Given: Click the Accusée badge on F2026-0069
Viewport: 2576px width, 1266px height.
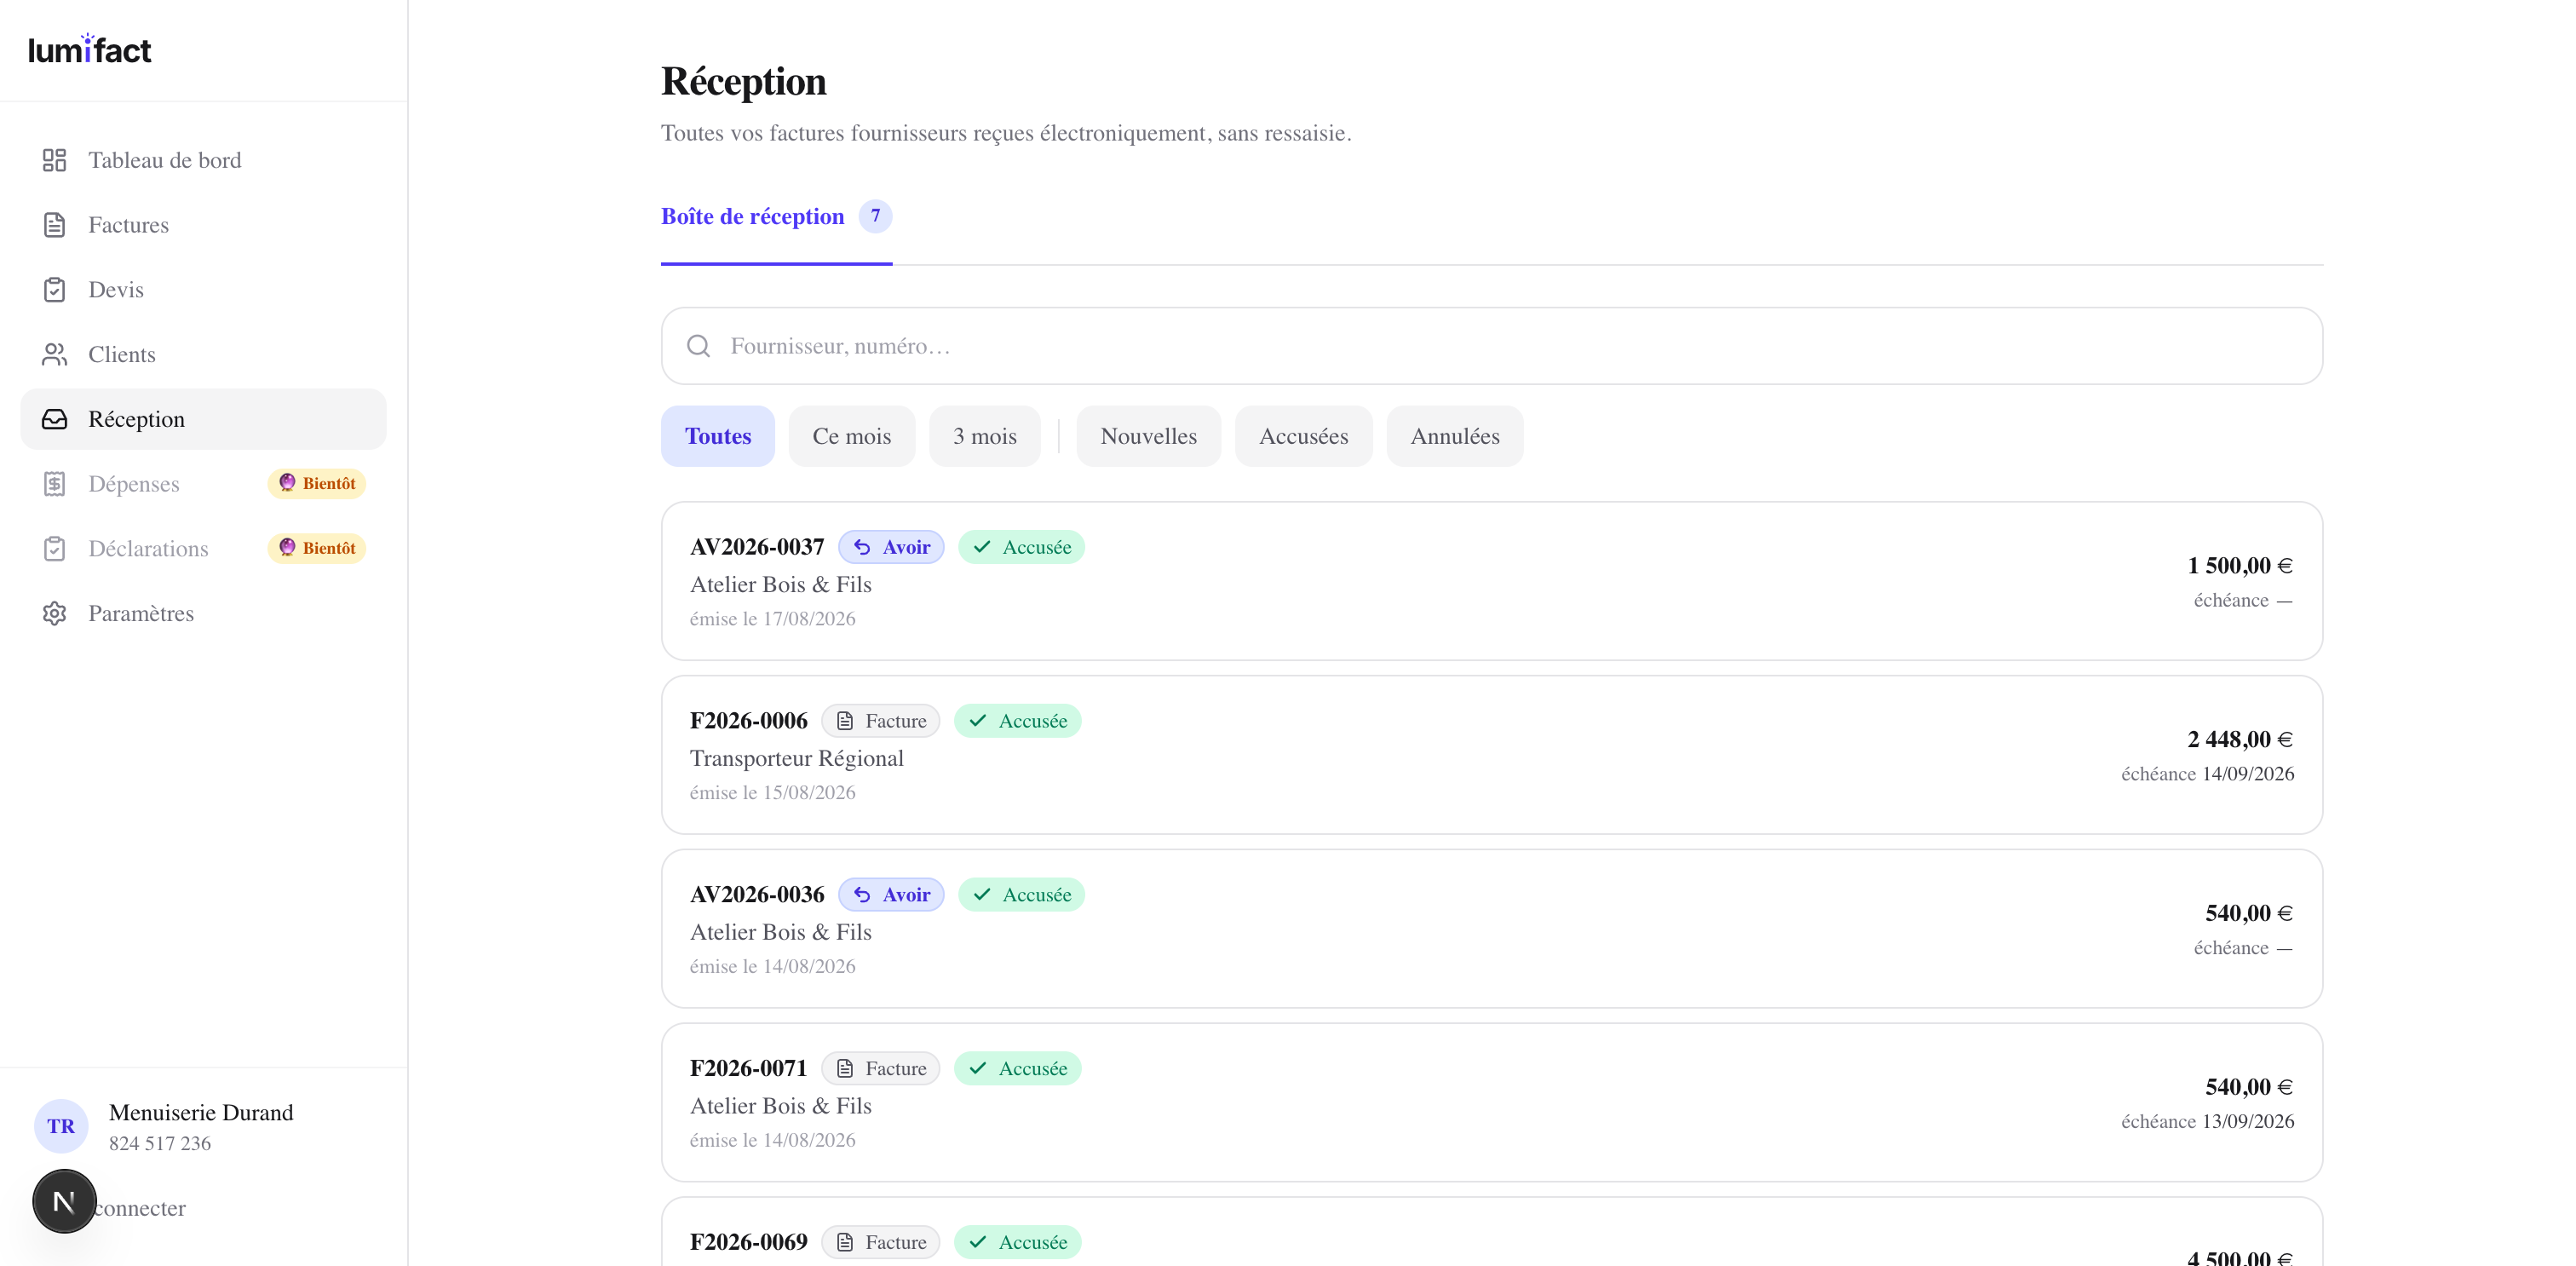Looking at the screenshot, I should point(1017,1242).
